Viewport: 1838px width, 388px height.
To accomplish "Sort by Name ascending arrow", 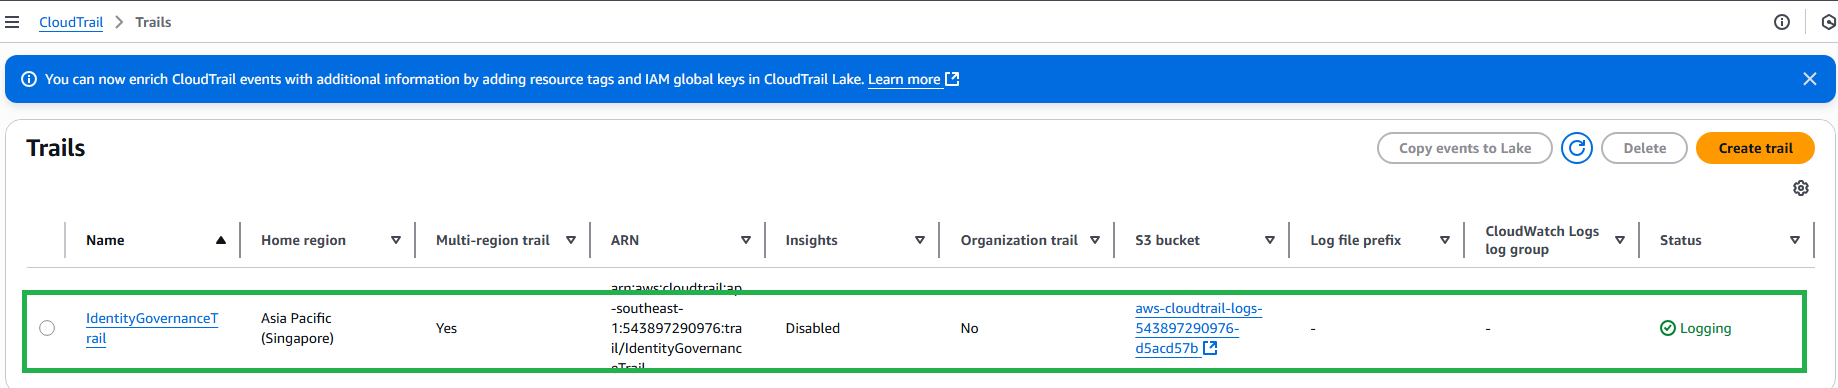I will [x=221, y=240].
